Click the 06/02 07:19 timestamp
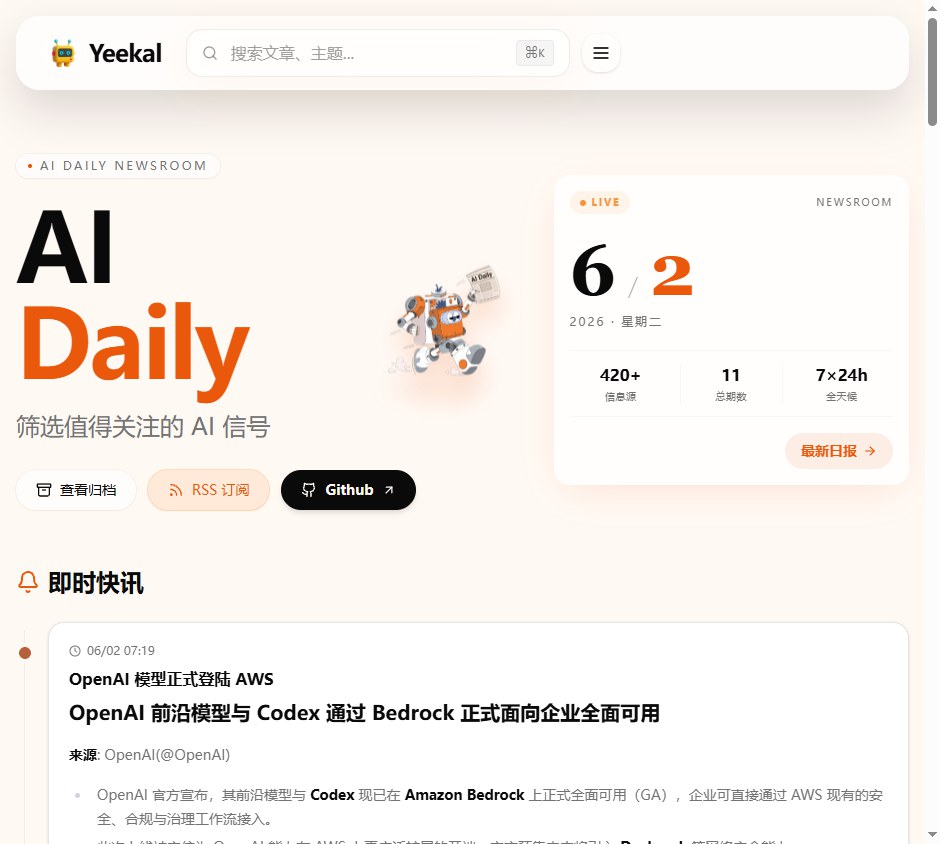Image resolution: width=940 pixels, height=844 pixels. tap(120, 651)
